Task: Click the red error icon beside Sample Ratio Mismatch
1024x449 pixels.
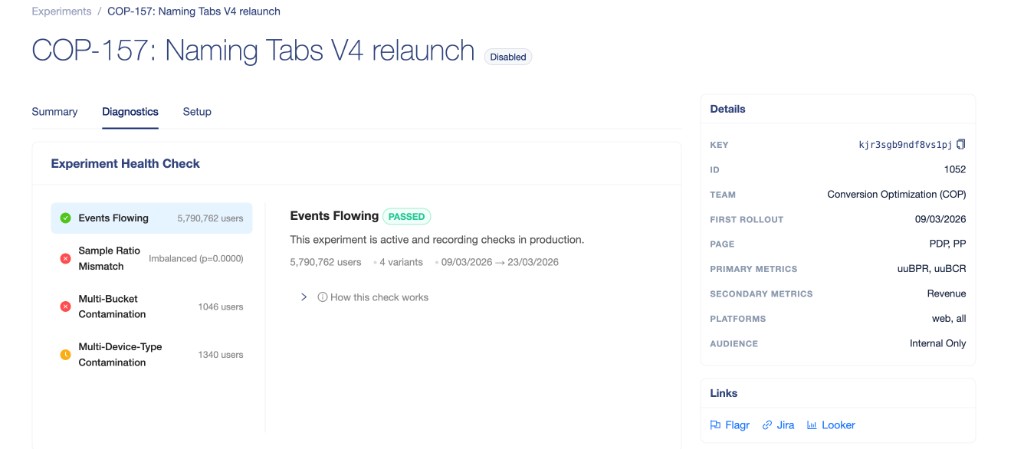Action: point(65,258)
